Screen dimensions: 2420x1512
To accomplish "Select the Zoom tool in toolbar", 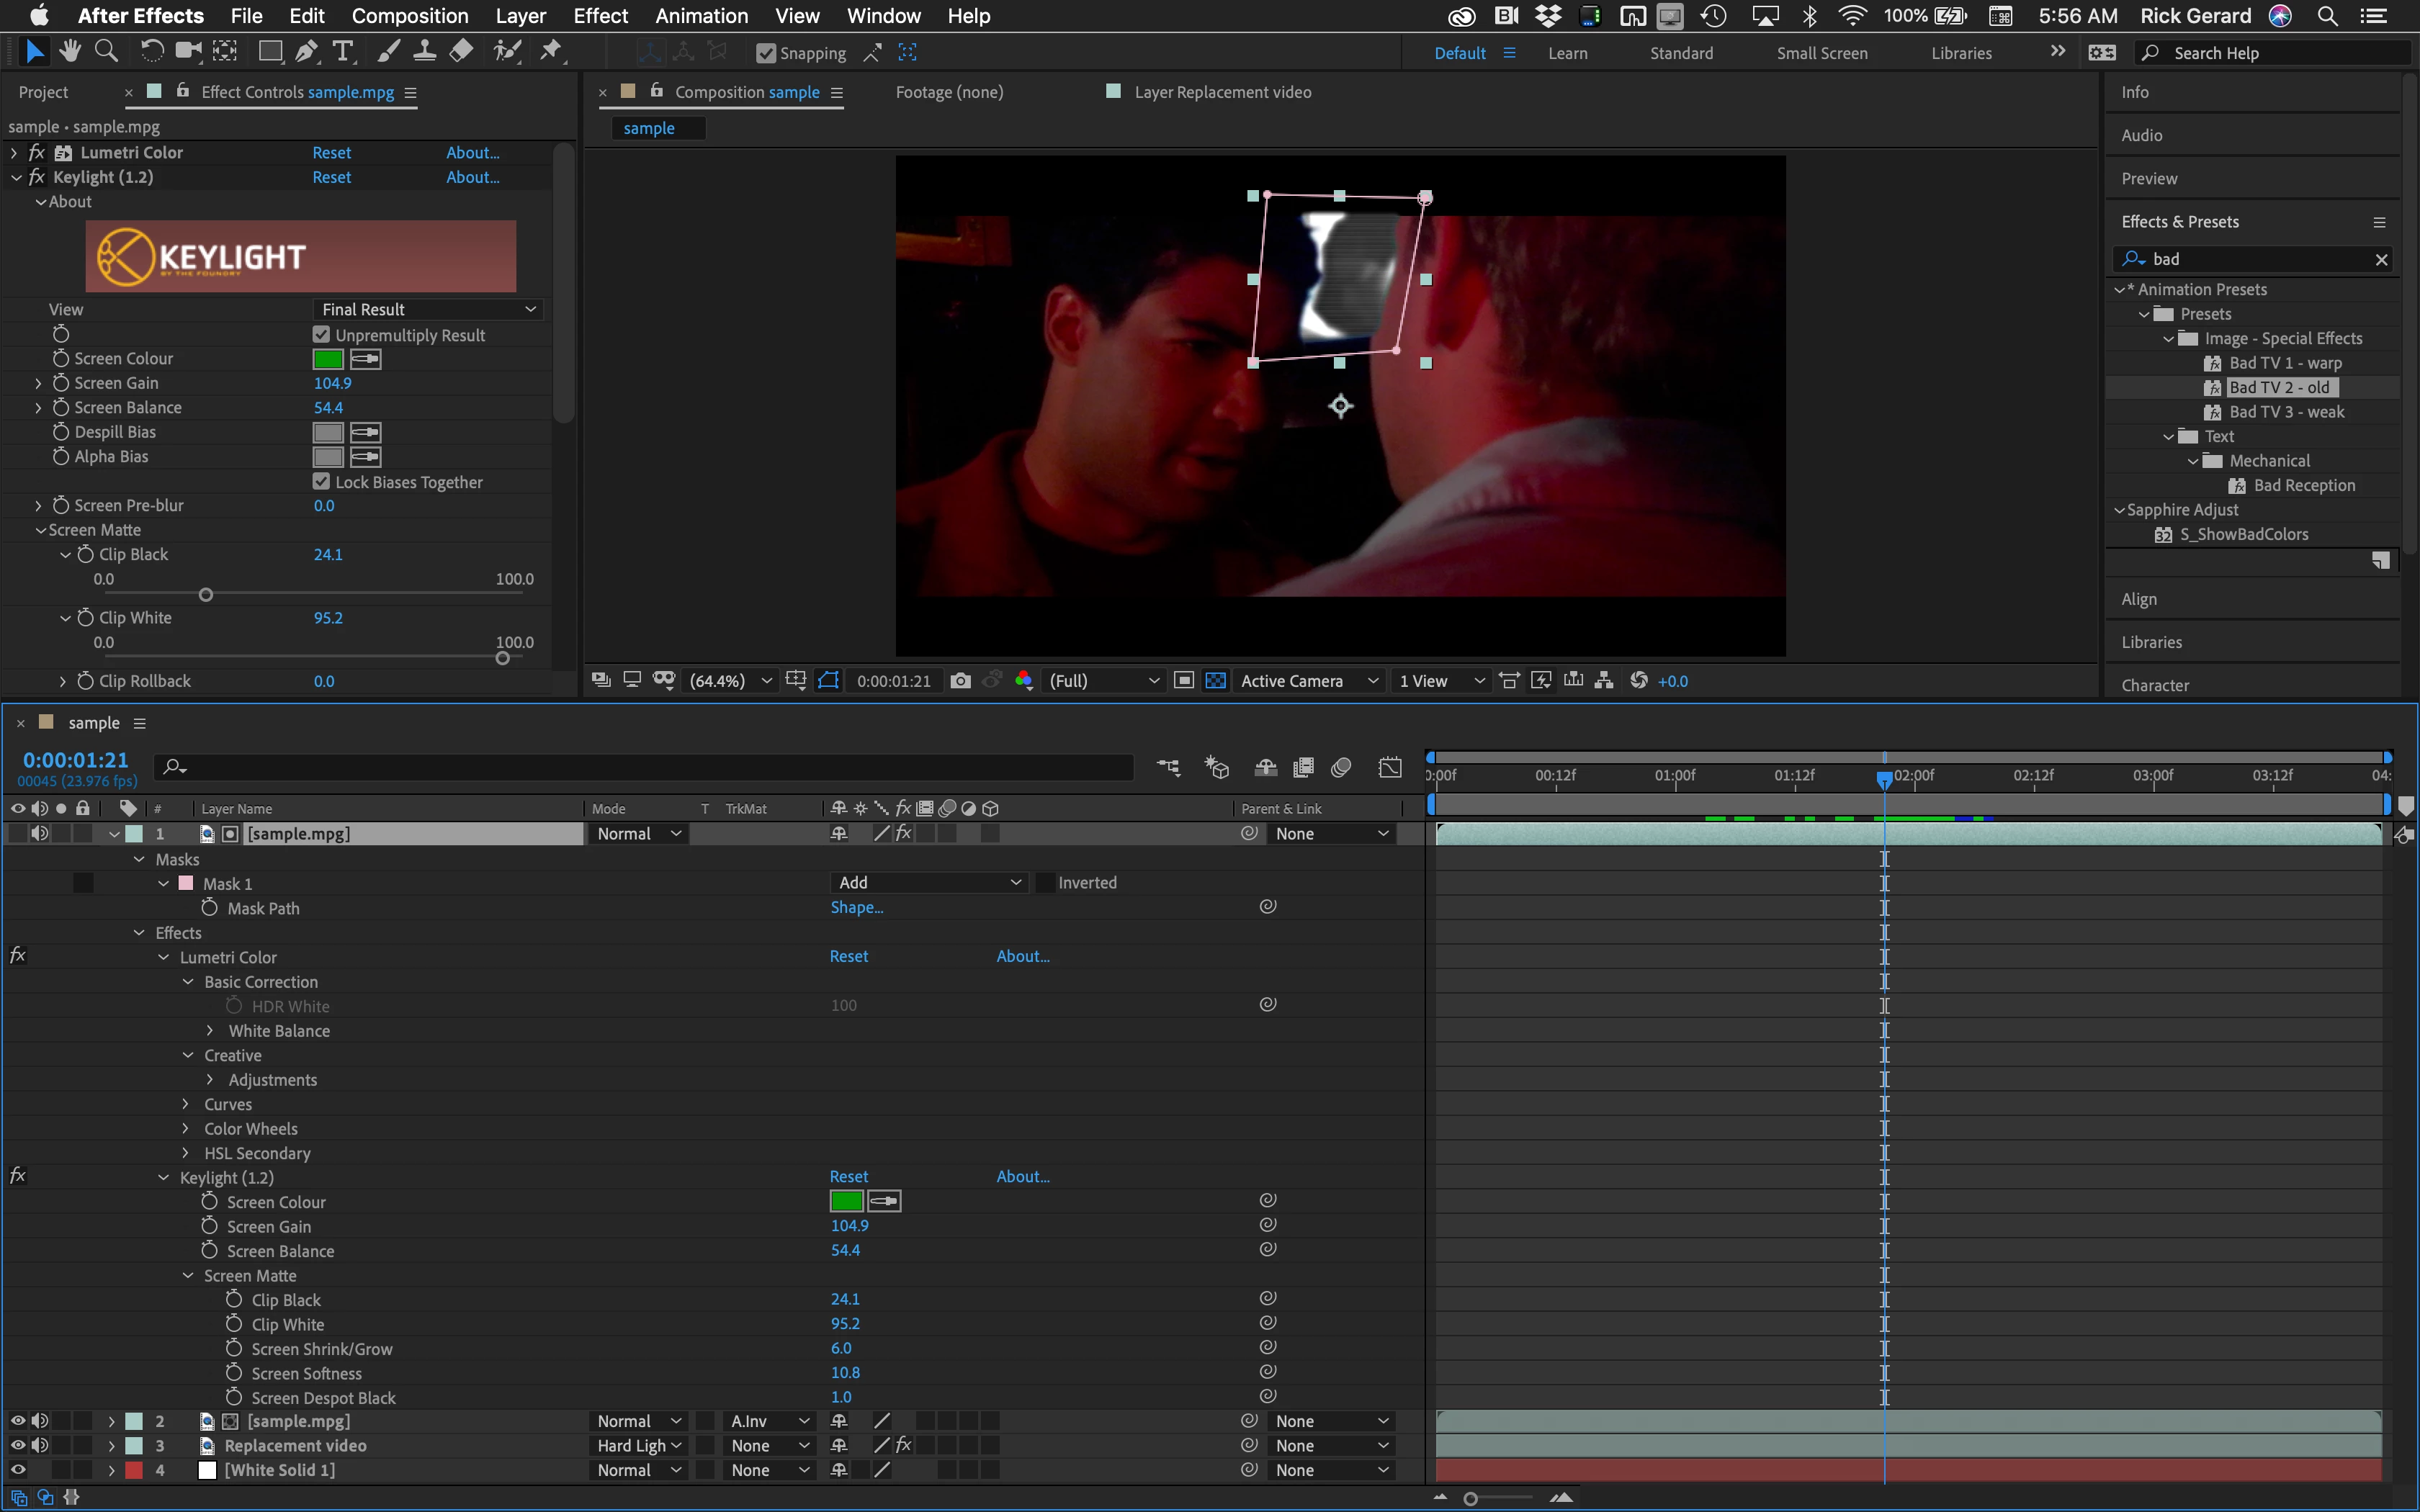I will click(x=106, y=51).
